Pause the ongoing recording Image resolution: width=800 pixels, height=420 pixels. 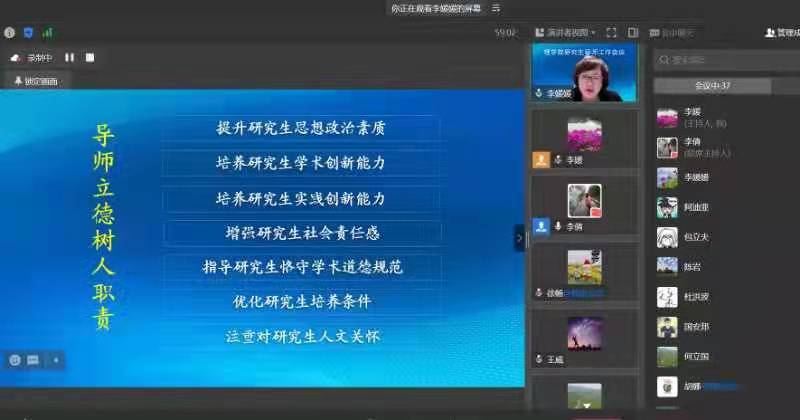click(x=70, y=58)
